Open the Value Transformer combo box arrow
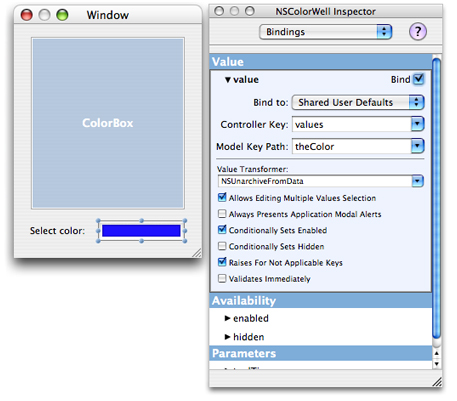Image resolution: width=457 pixels, height=401 pixels. point(417,181)
